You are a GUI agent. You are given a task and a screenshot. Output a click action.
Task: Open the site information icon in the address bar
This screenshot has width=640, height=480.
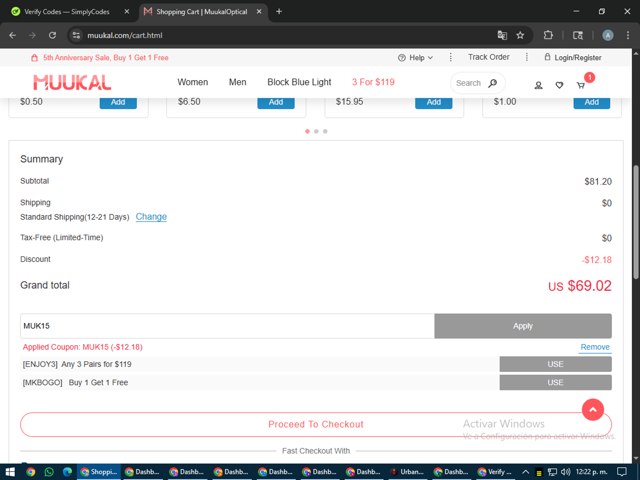(76, 36)
